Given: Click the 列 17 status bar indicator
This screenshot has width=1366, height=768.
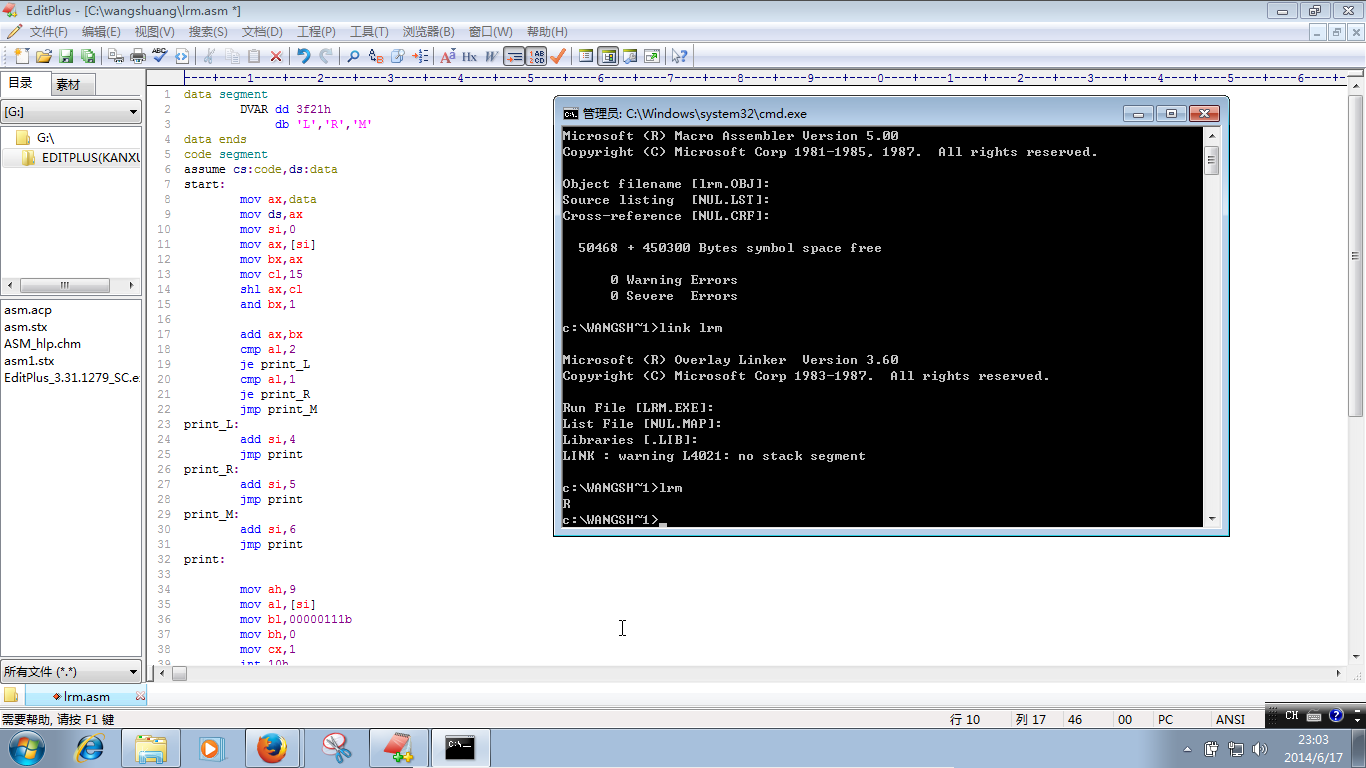Looking at the screenshot, I should (1031, 720).
